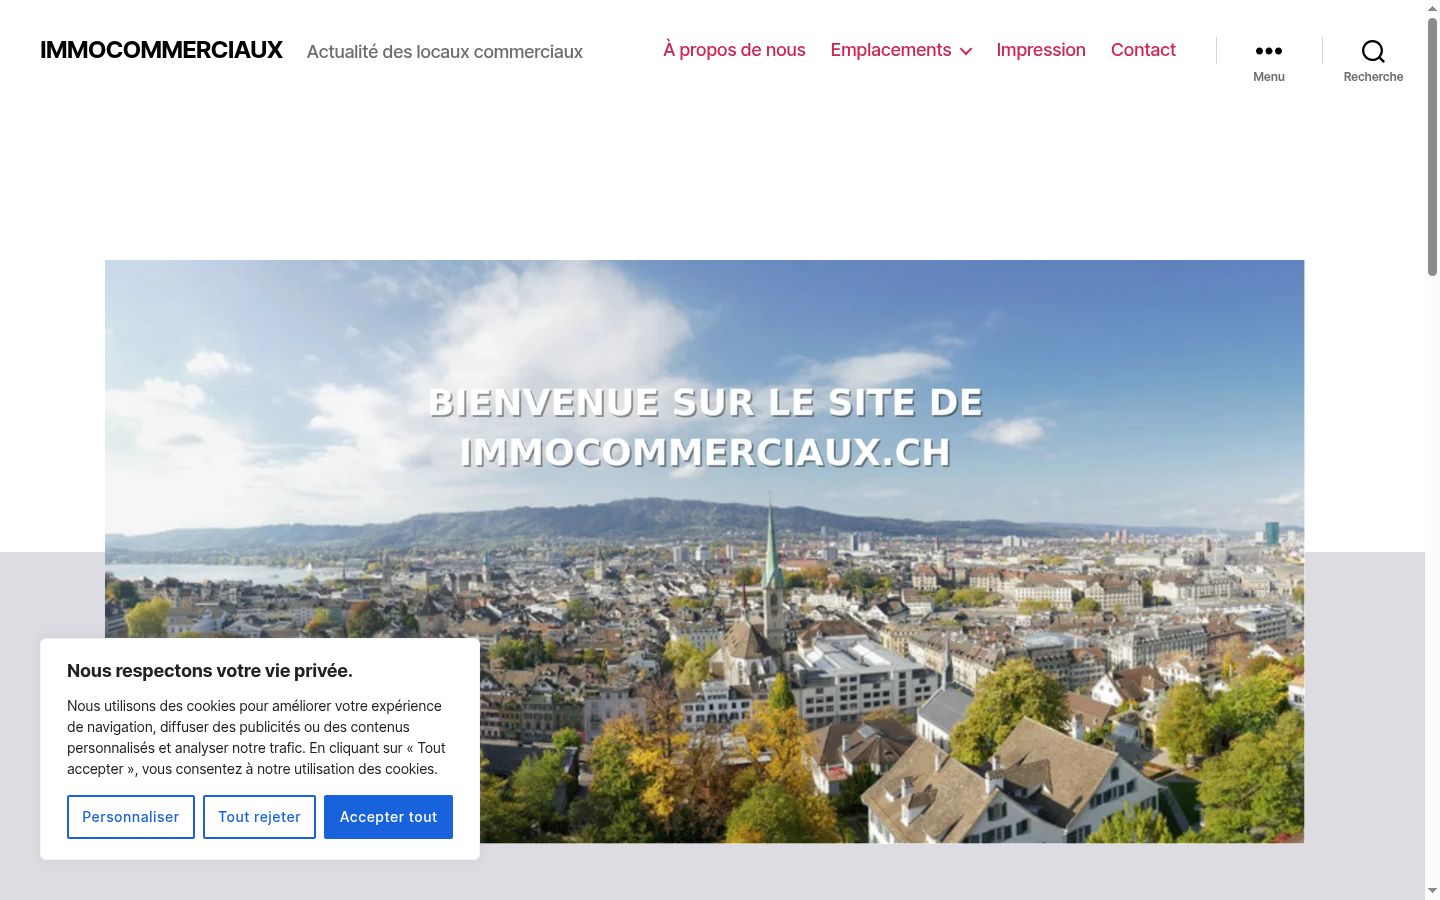Viewport: 1440px width, 900px height.
Task: Click the tagline 'Actualité des locaux commerciaux'
Action: (445, 52)
